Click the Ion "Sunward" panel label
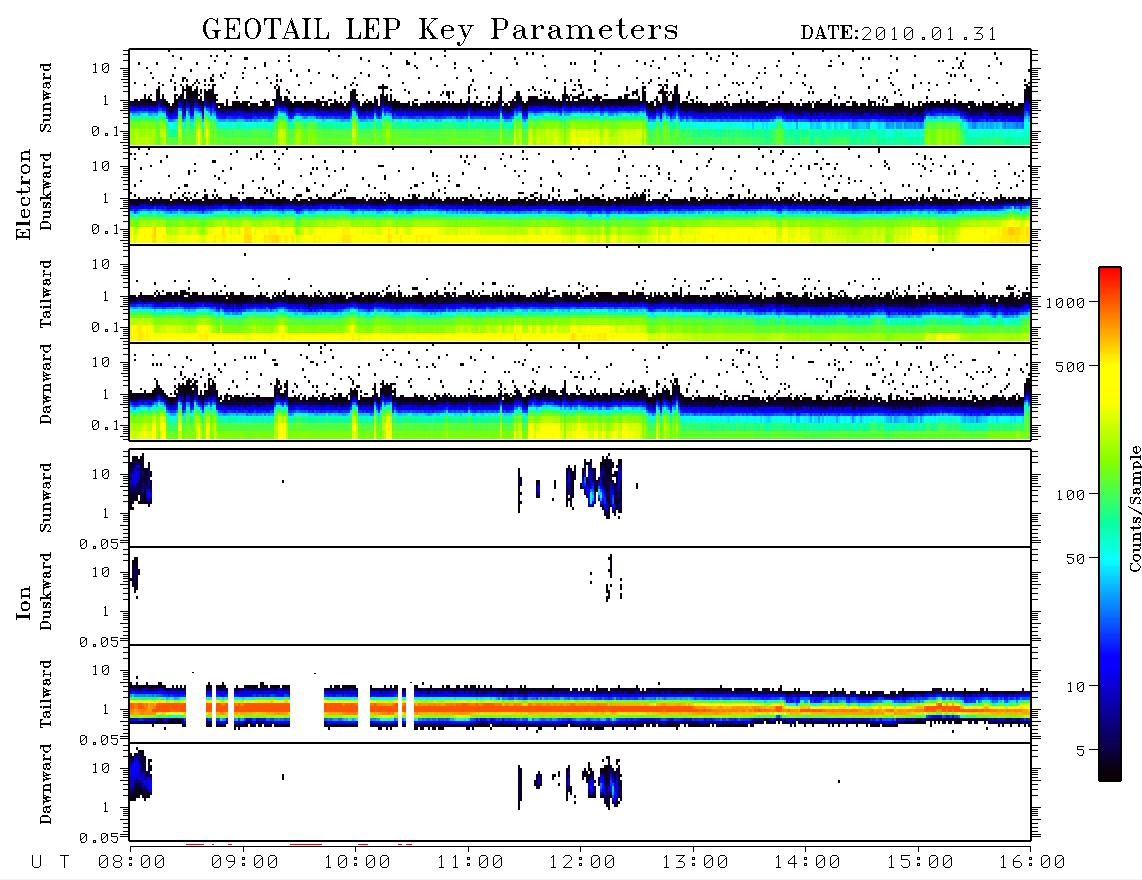This screenshot has height=880, width=1142. (46, 498)
